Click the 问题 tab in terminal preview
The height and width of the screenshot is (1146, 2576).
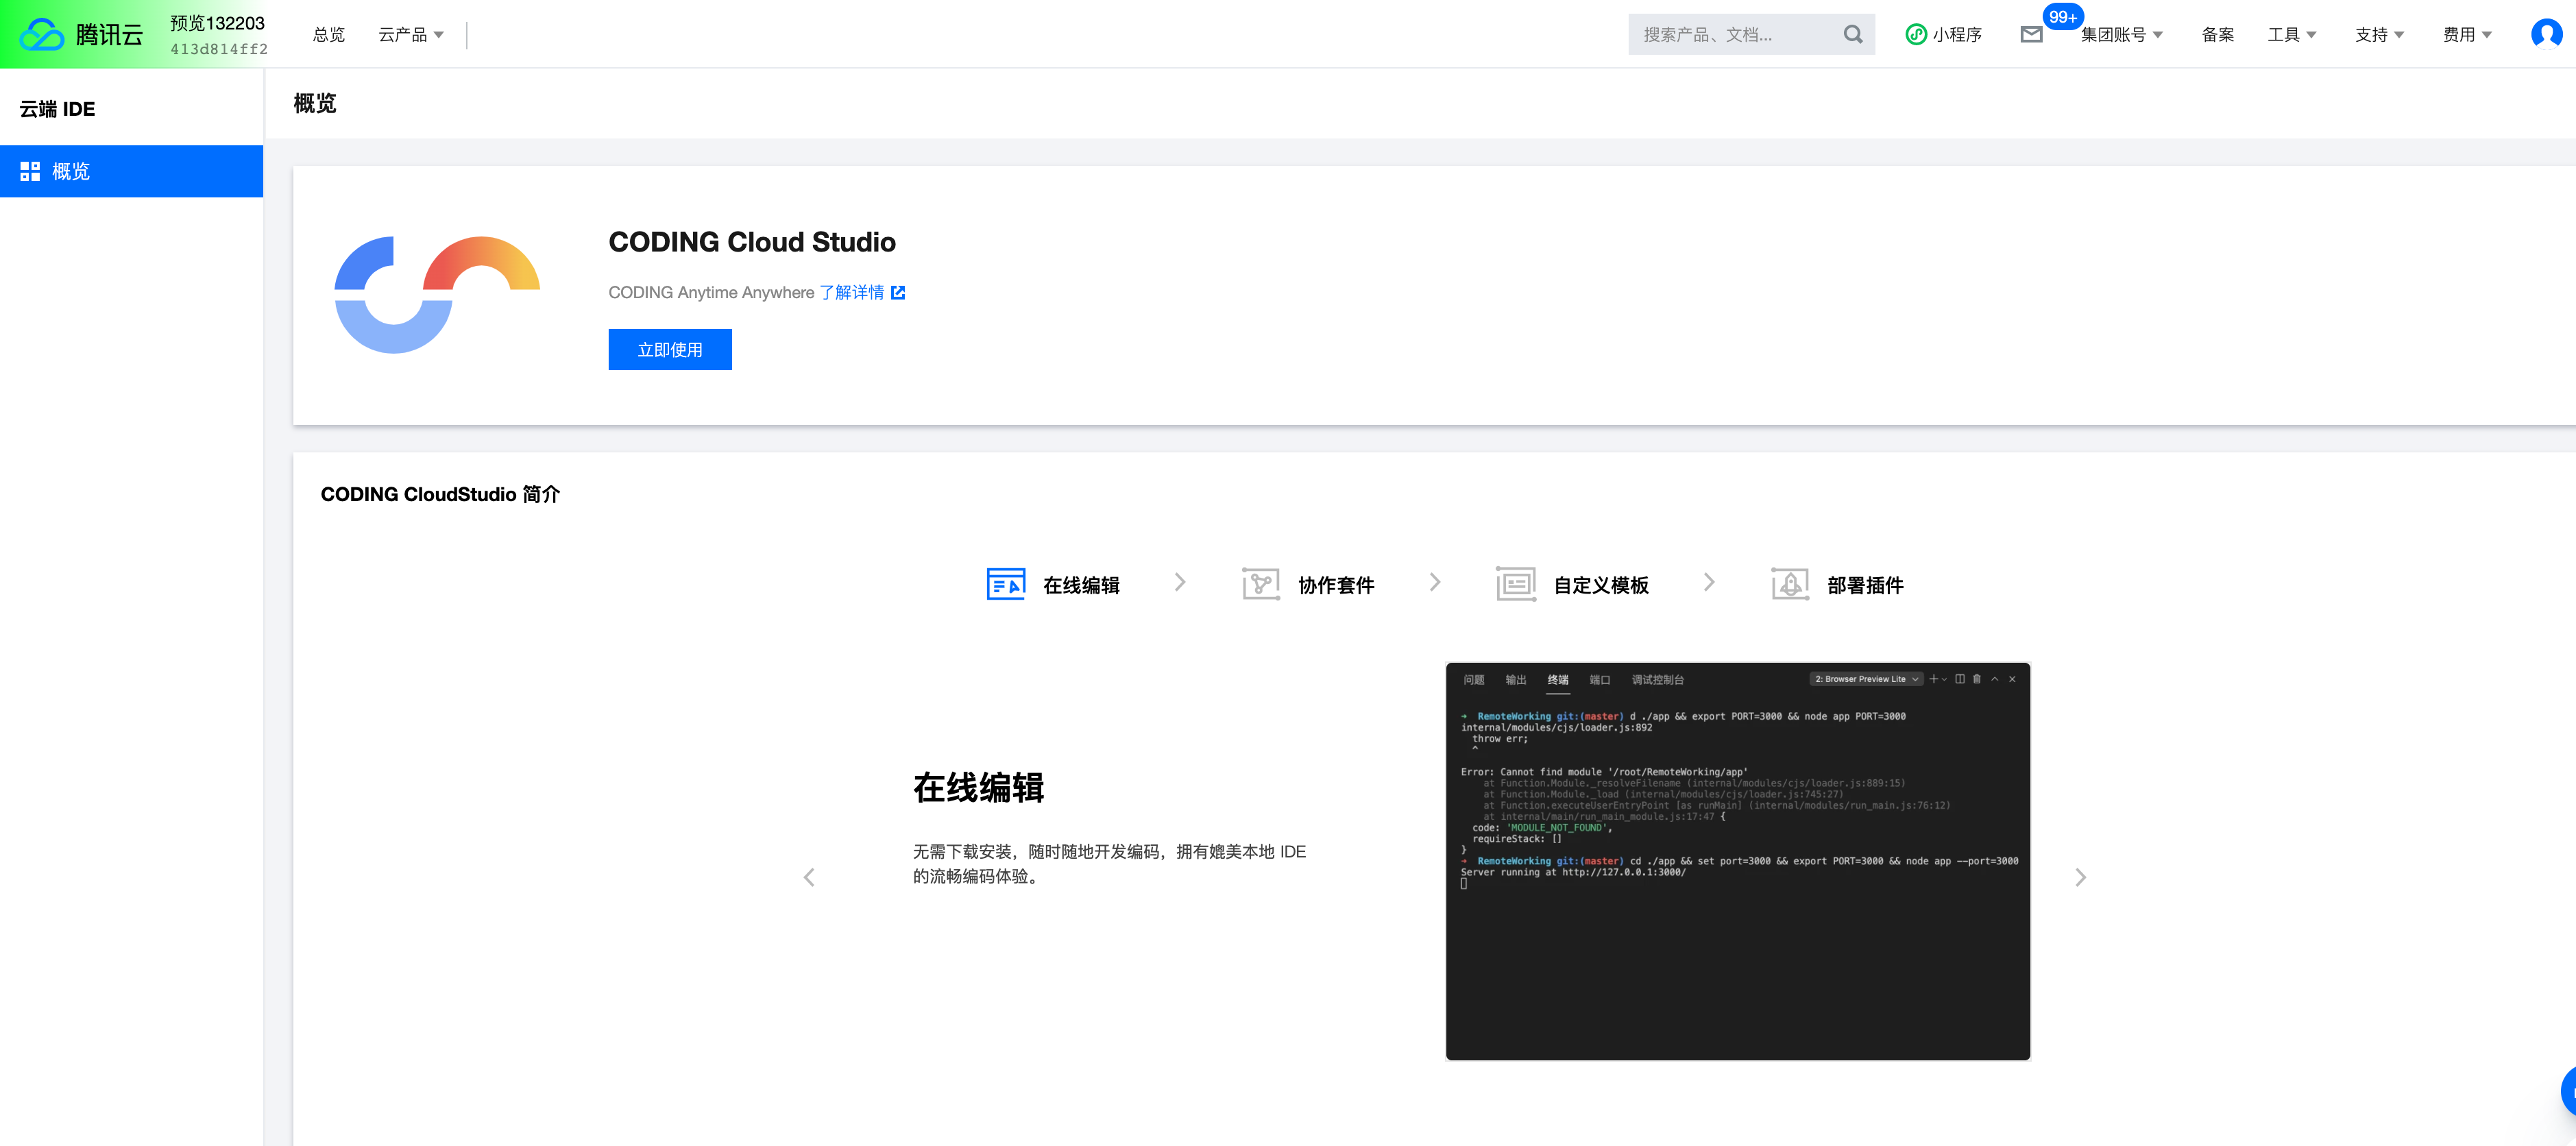pos(1474,680)
